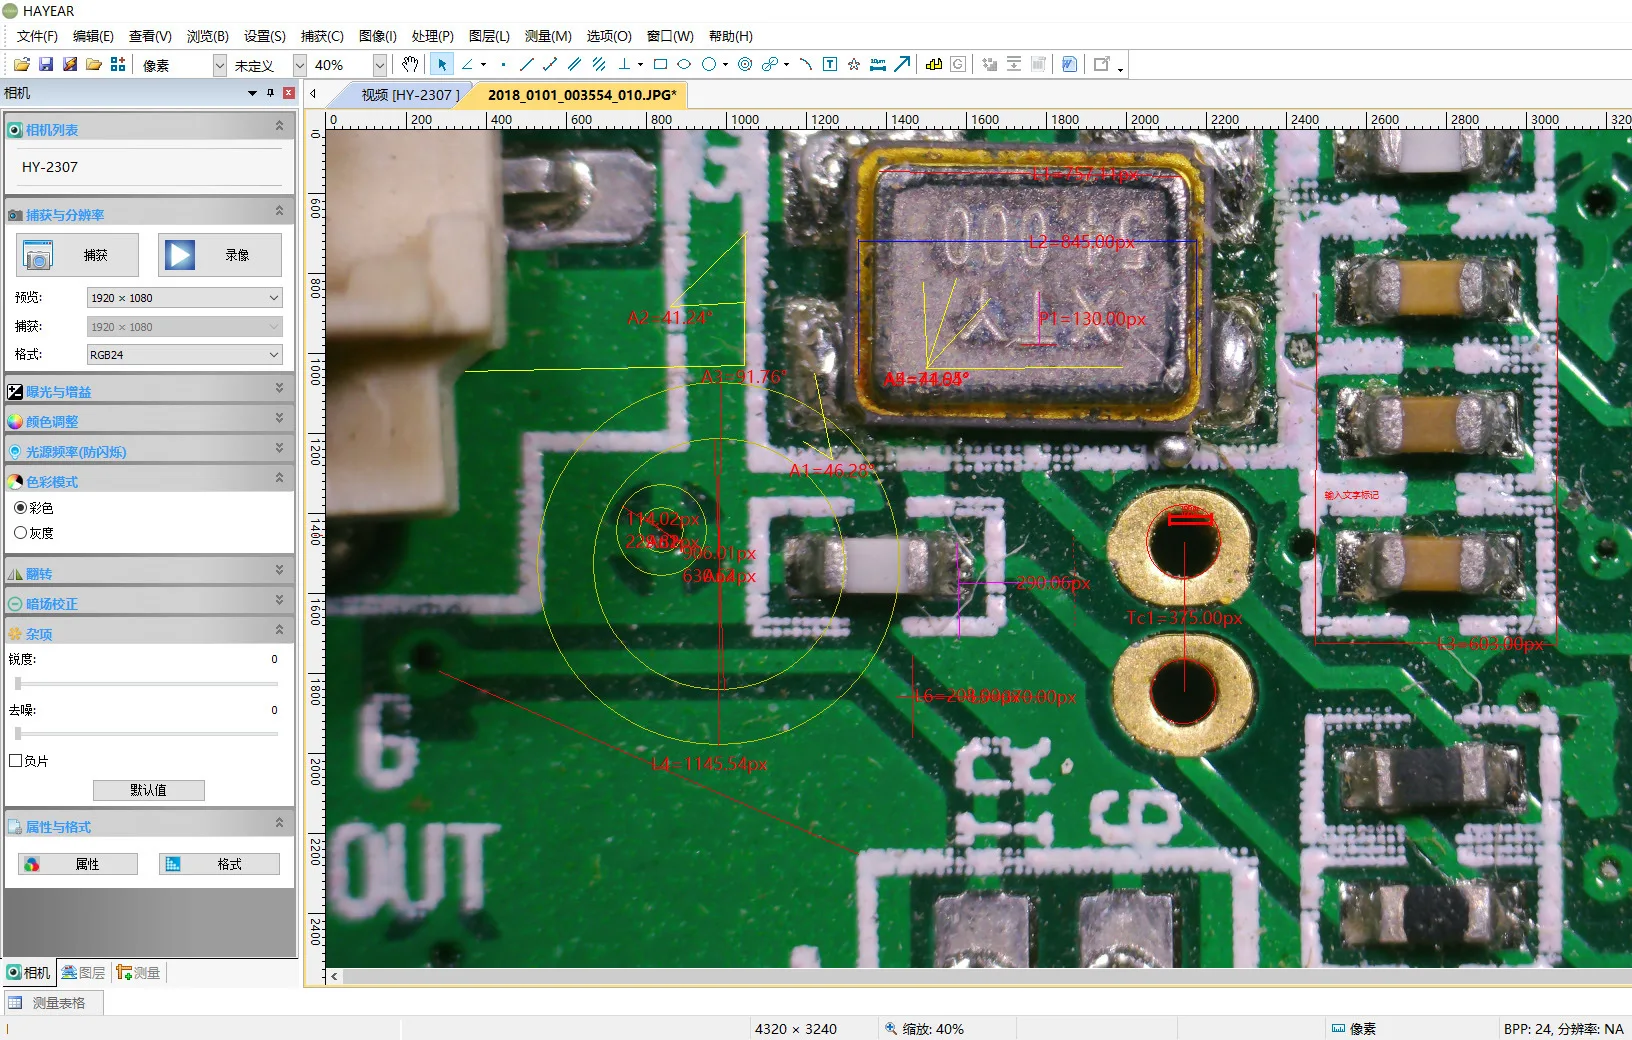Open the 捕获(C) menu

(x=322, y=36)
